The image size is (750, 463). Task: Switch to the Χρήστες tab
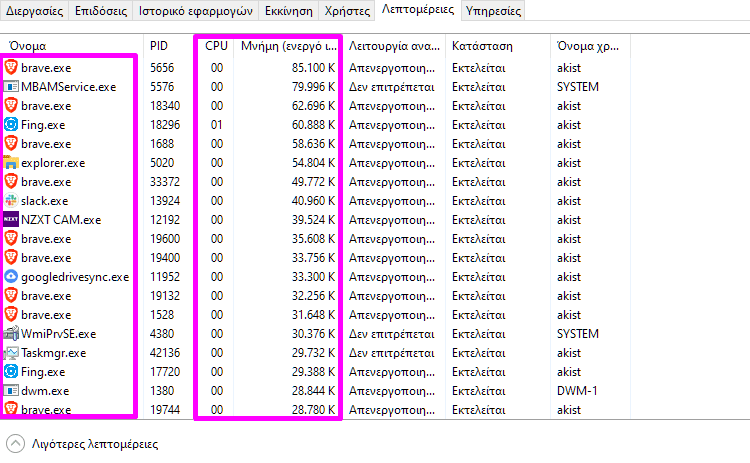coord(347,11)
